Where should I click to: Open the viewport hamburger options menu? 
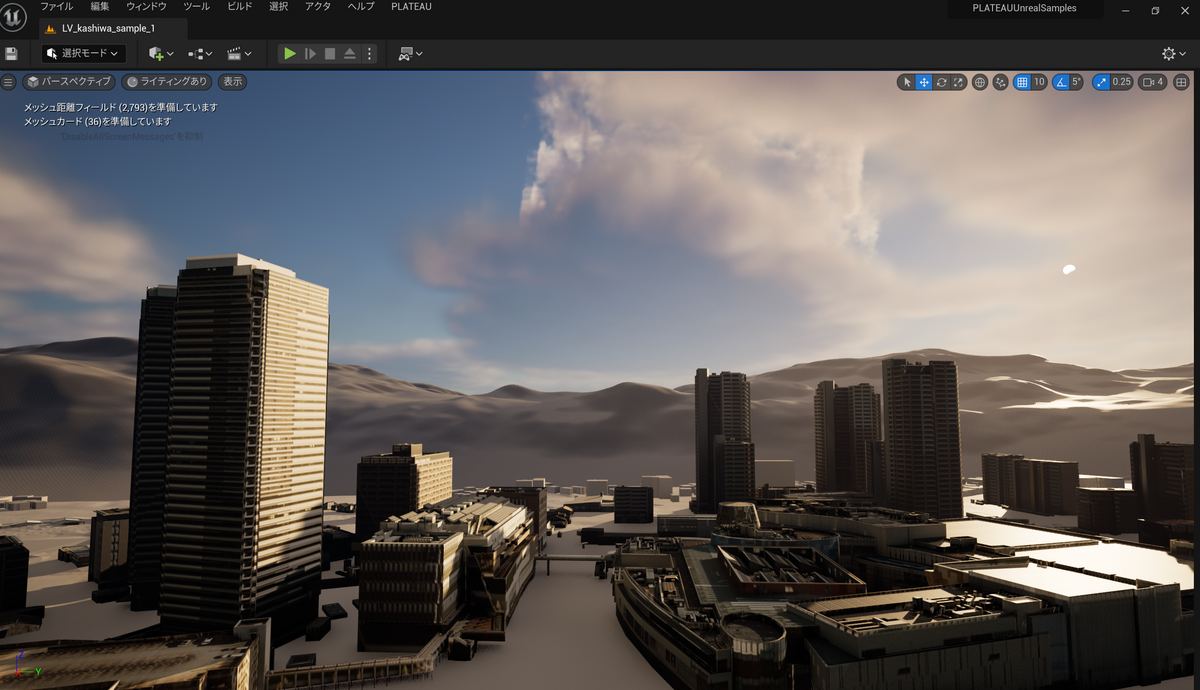click(8, 82)
